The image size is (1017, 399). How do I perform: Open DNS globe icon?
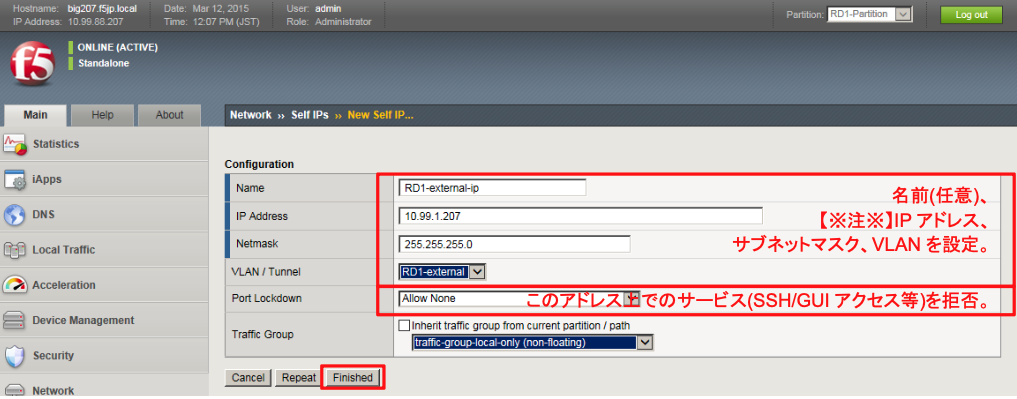tap(14, 215)
